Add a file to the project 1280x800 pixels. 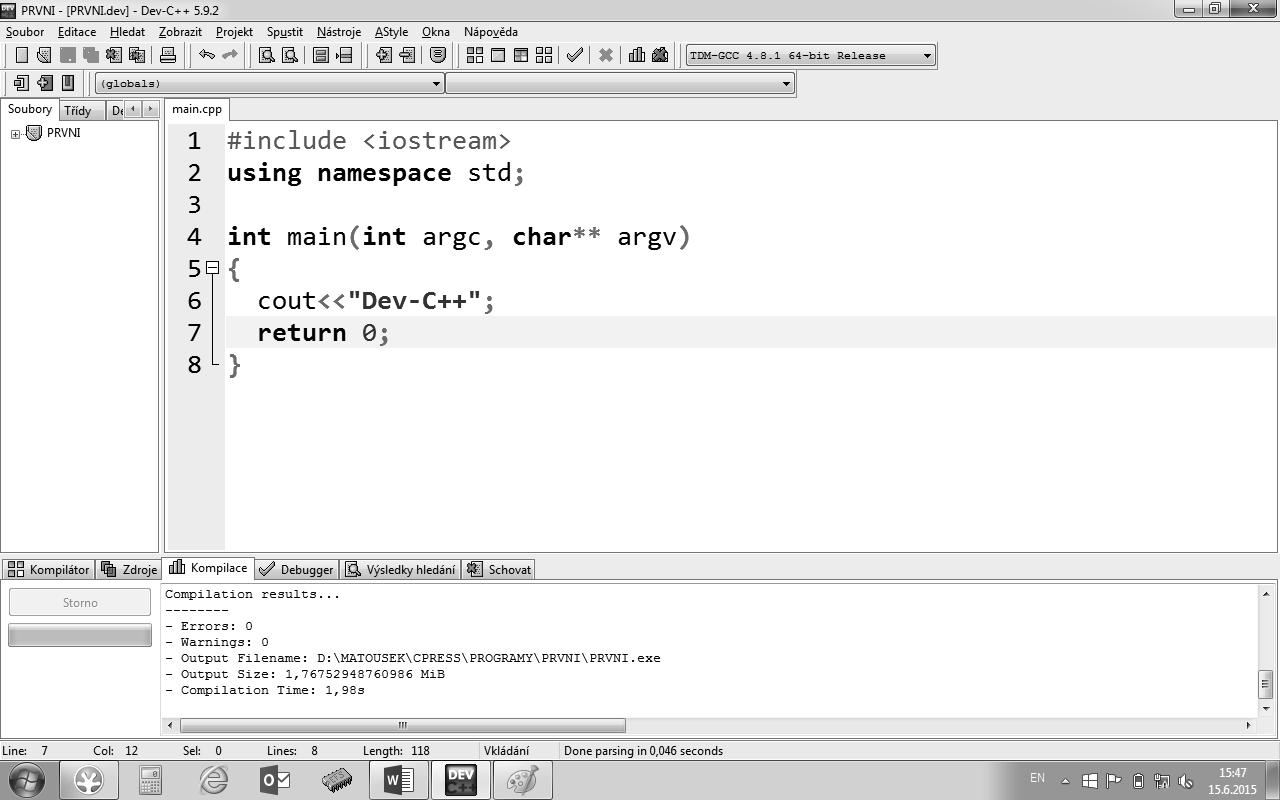383,55
